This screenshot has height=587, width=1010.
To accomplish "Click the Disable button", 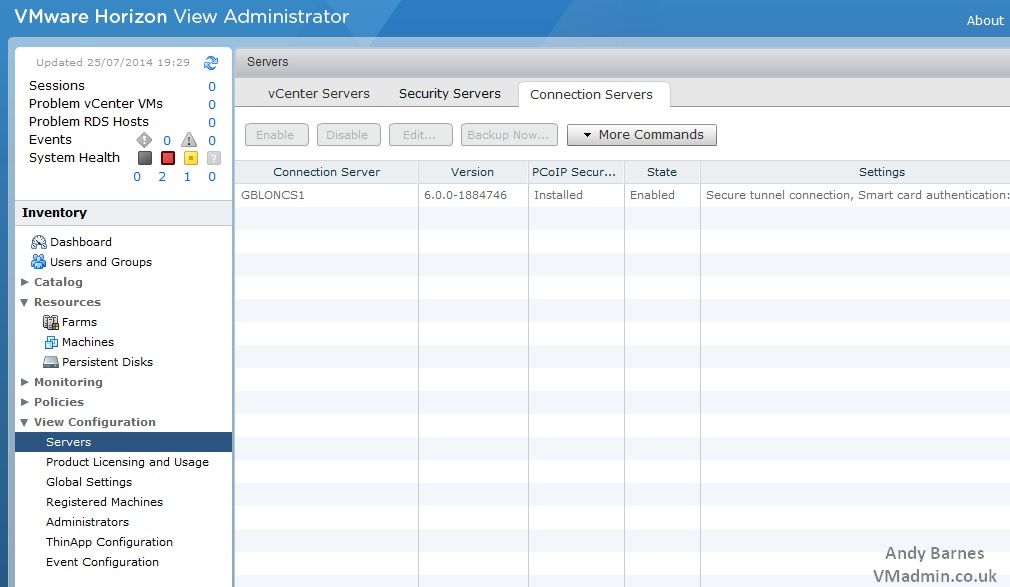I will point(348,135).
